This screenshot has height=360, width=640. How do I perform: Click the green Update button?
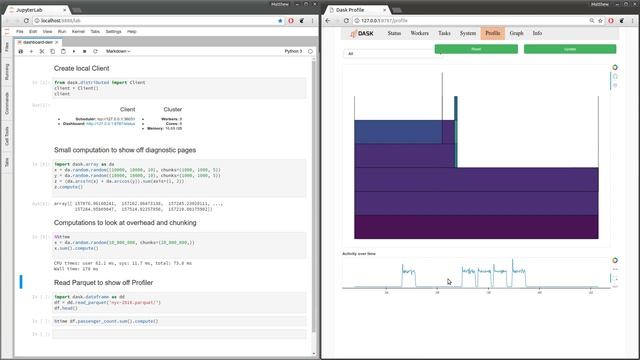tap(570, 49)
